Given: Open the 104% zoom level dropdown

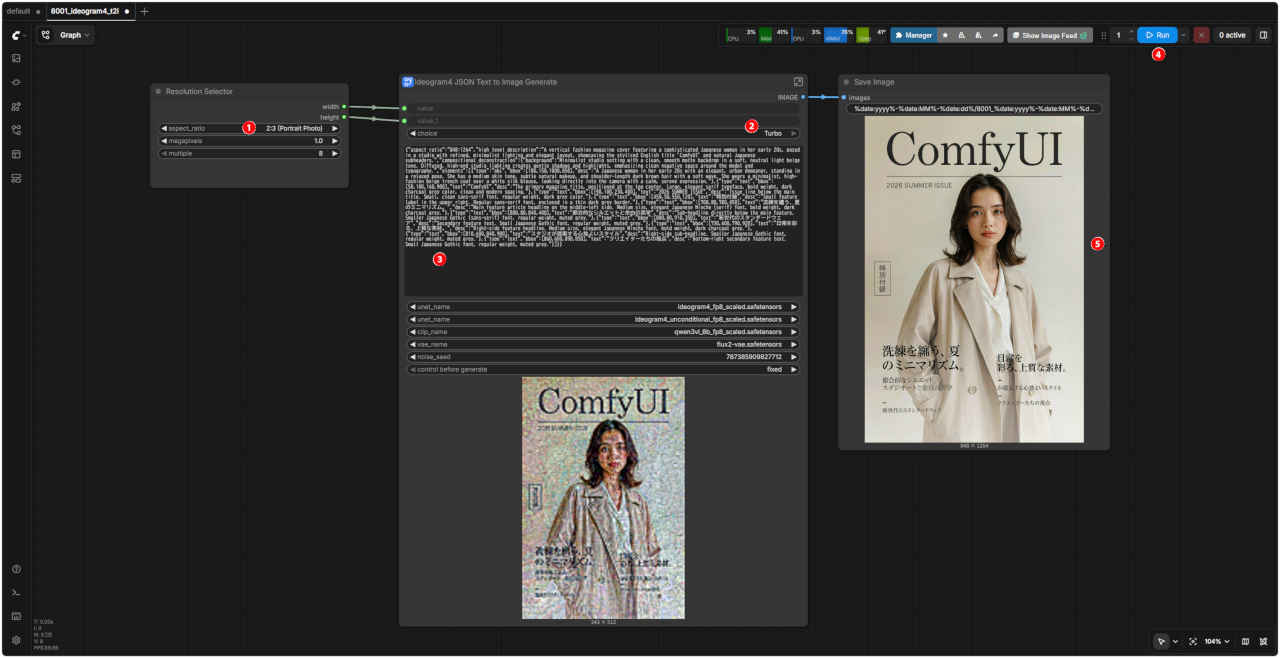Looking at the screenshot, I should tap(1217, 641).
